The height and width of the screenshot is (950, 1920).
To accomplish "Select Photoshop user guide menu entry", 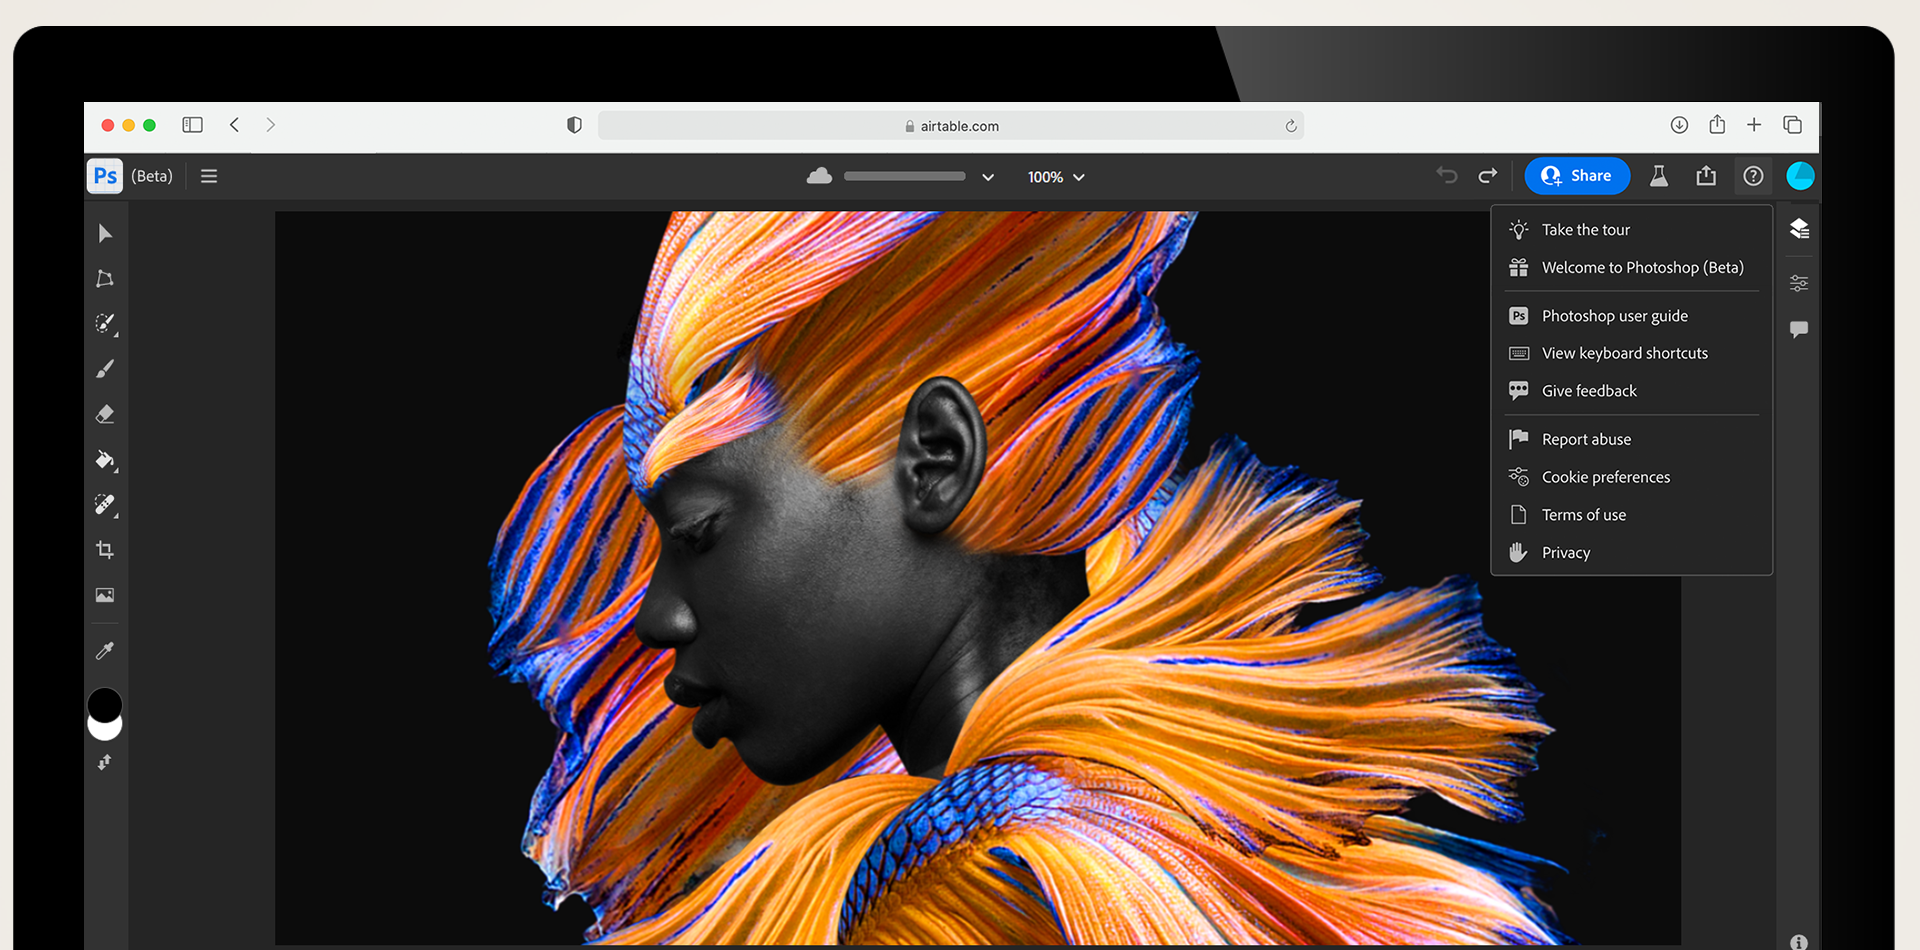I will pyautogui.click(x=1613, y=315).
